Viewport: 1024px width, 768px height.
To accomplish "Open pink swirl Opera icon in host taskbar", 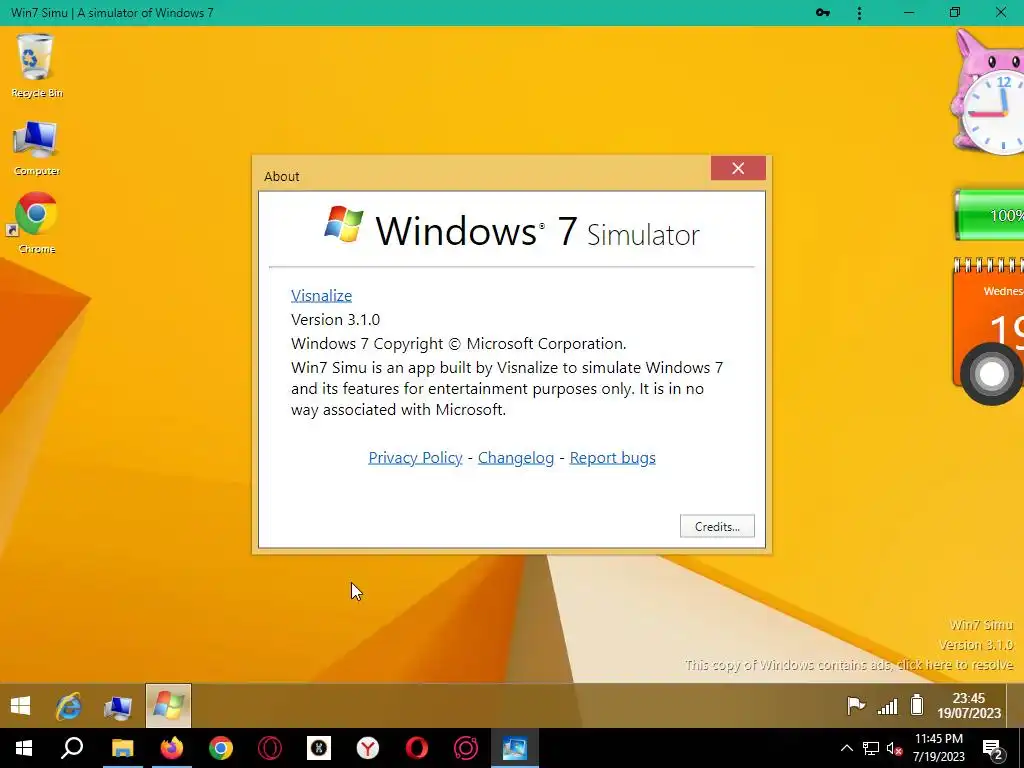I will [466, 748].
